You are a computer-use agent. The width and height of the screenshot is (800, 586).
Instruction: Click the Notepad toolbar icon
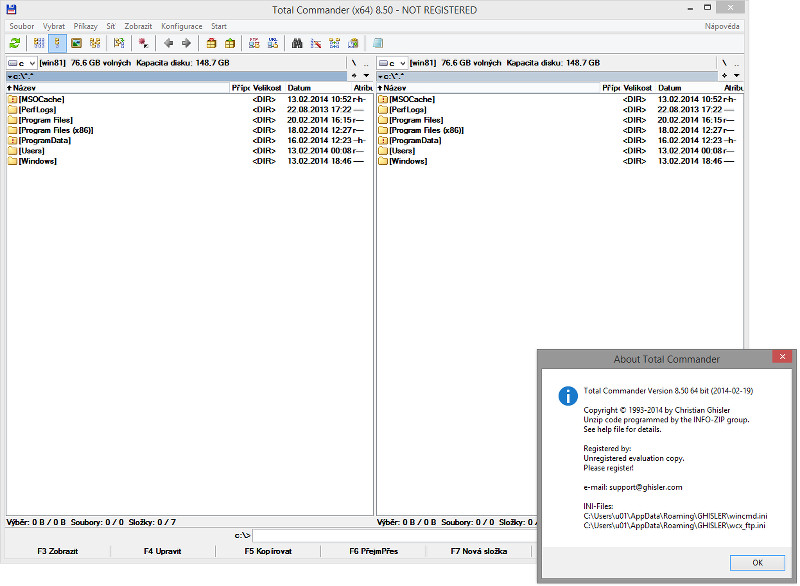[x=378, y=43]
